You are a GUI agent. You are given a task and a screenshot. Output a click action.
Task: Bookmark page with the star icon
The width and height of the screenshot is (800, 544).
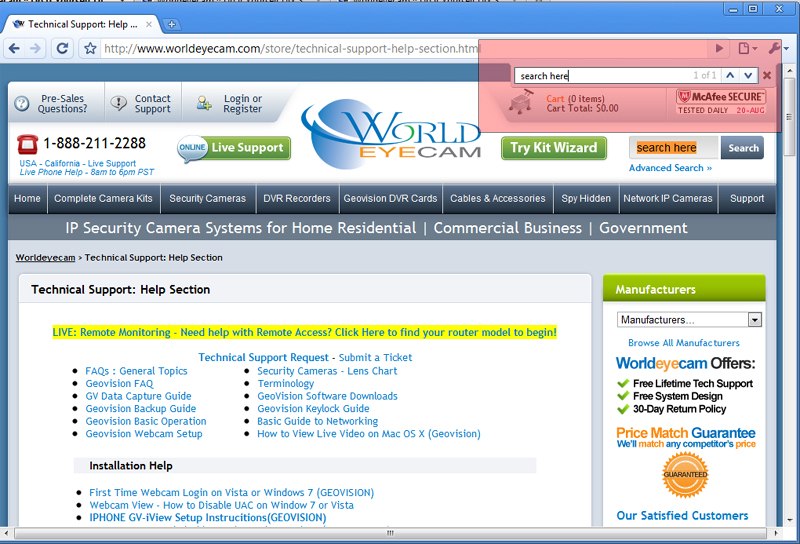[90, 48]
